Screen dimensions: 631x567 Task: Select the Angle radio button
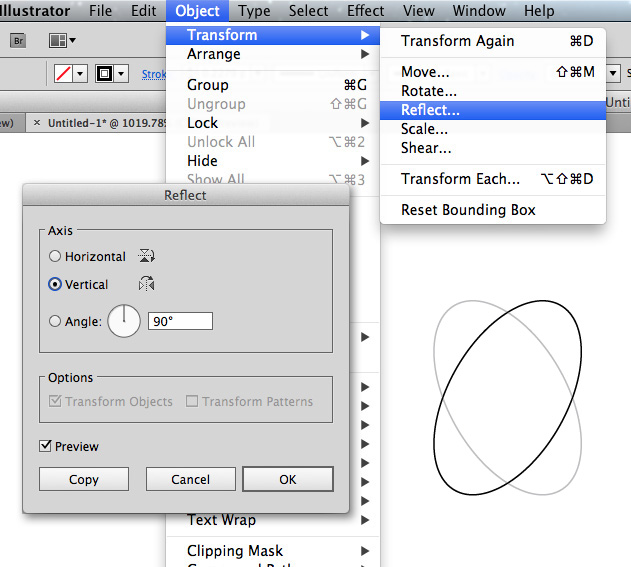click(x=56, y=321)
